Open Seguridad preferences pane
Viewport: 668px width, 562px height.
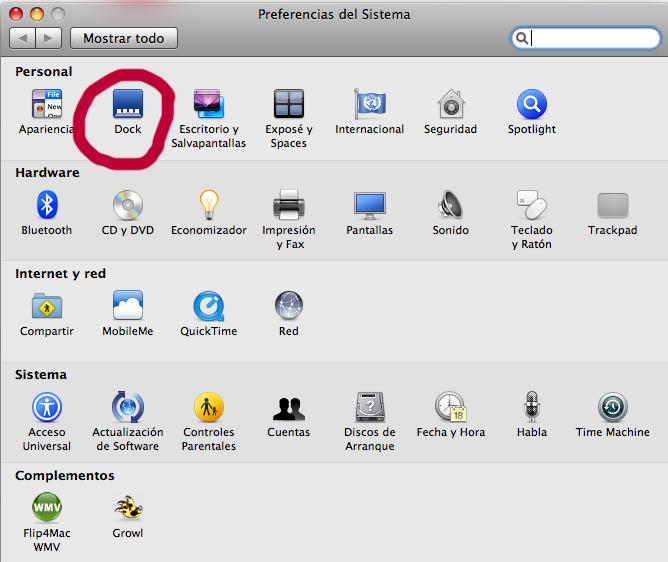coord(450,105)
